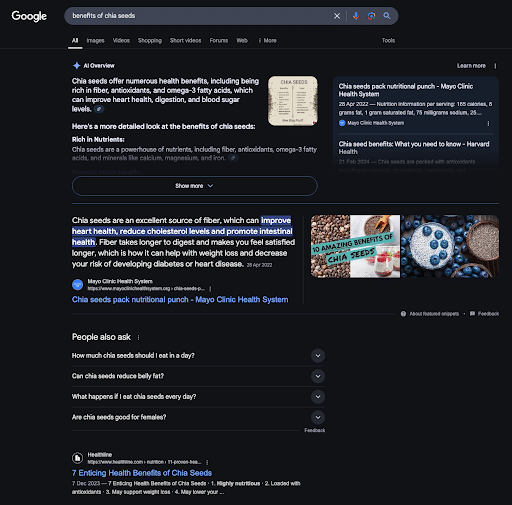Screen dimensions: 512x505
Task: Click the '10 Amazing Benefits of Chia Seeds' thumbnail
Action: [355, 246]
